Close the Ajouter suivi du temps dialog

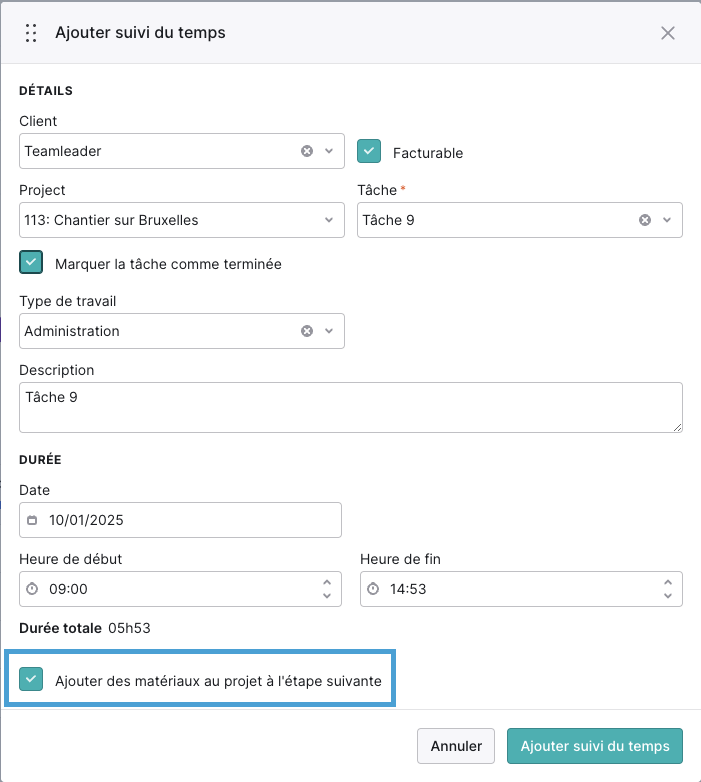[668, 33]
